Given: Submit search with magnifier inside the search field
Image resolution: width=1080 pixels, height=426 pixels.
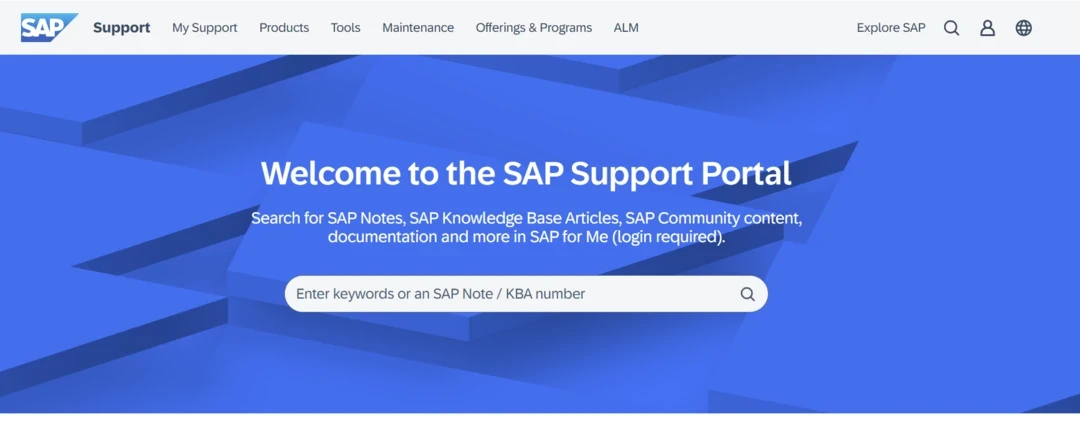Looking at the screenshot, I should pos(747,294).
